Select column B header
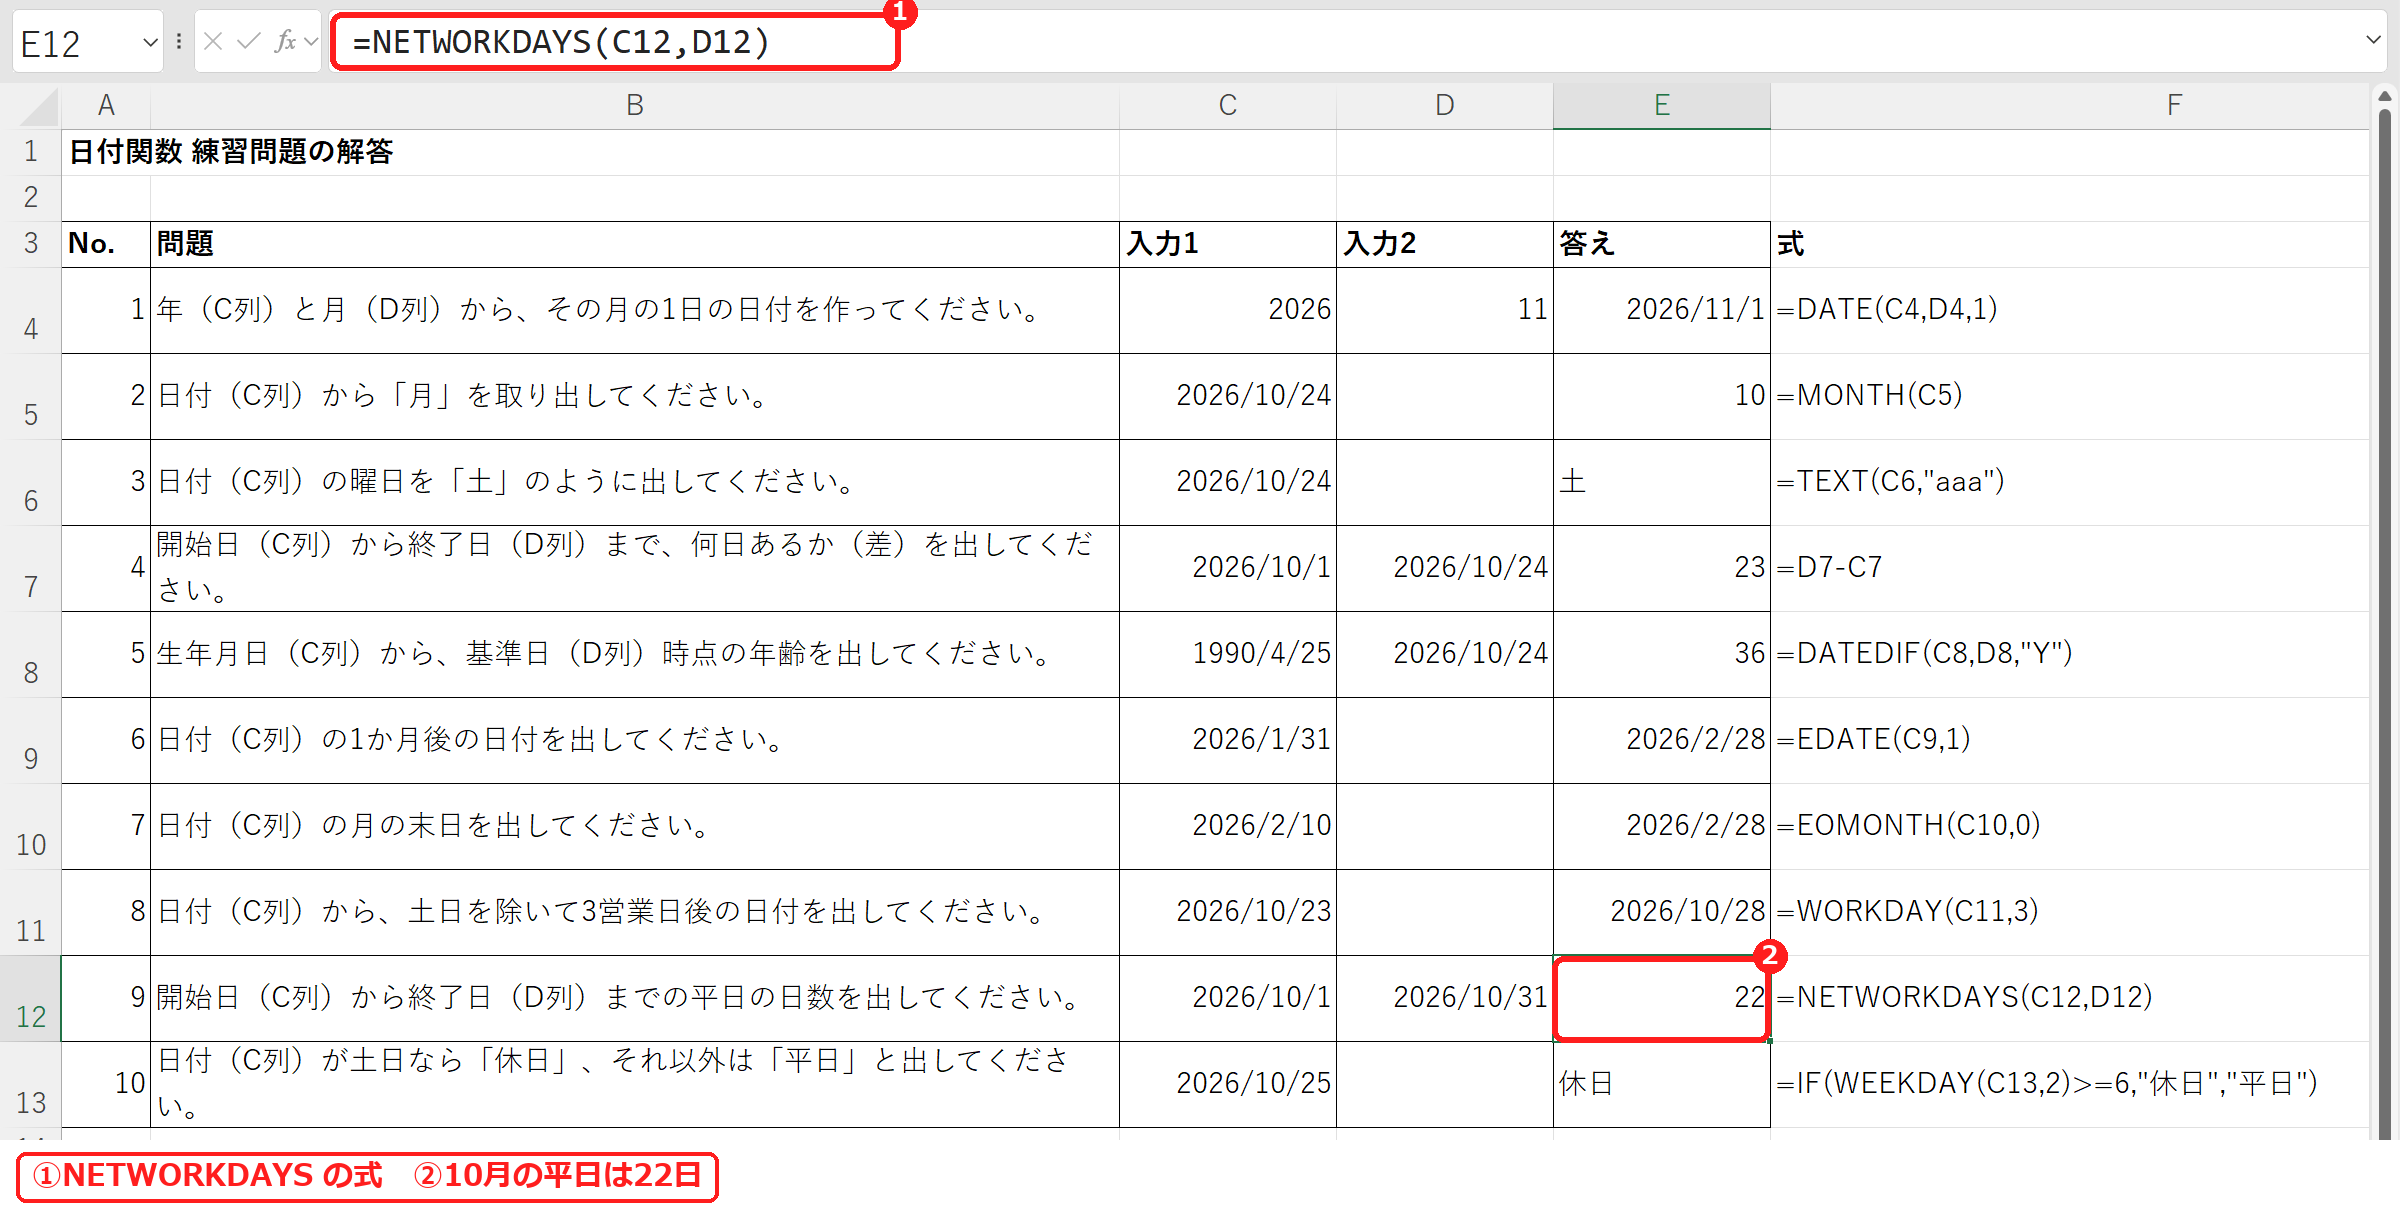This screenshot has width=2400, height=1210. click(x=635, y=105)
